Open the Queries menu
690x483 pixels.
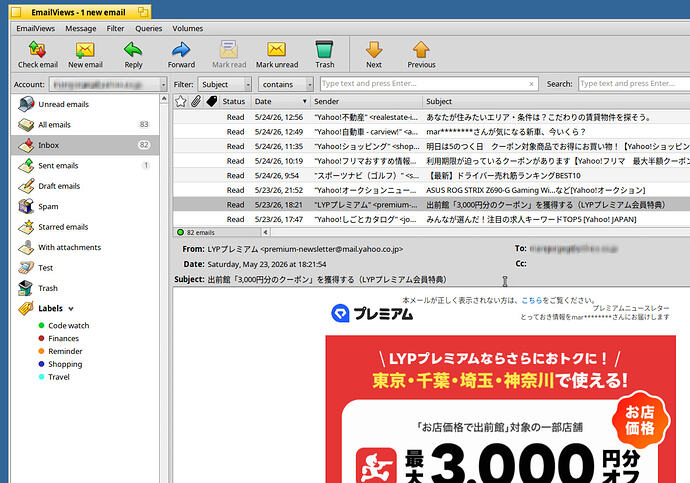149,28
